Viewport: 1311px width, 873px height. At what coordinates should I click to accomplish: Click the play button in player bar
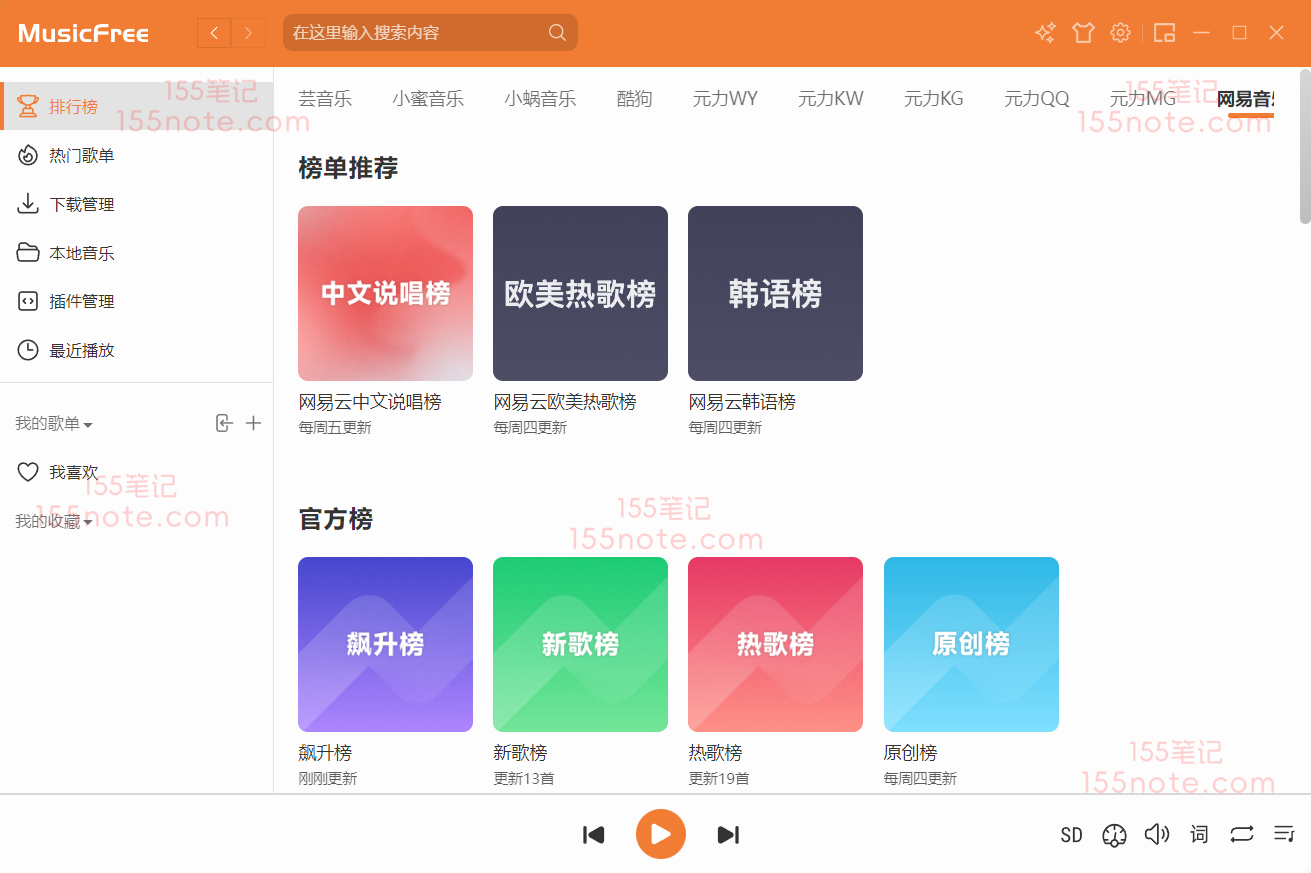pos(660,834)
